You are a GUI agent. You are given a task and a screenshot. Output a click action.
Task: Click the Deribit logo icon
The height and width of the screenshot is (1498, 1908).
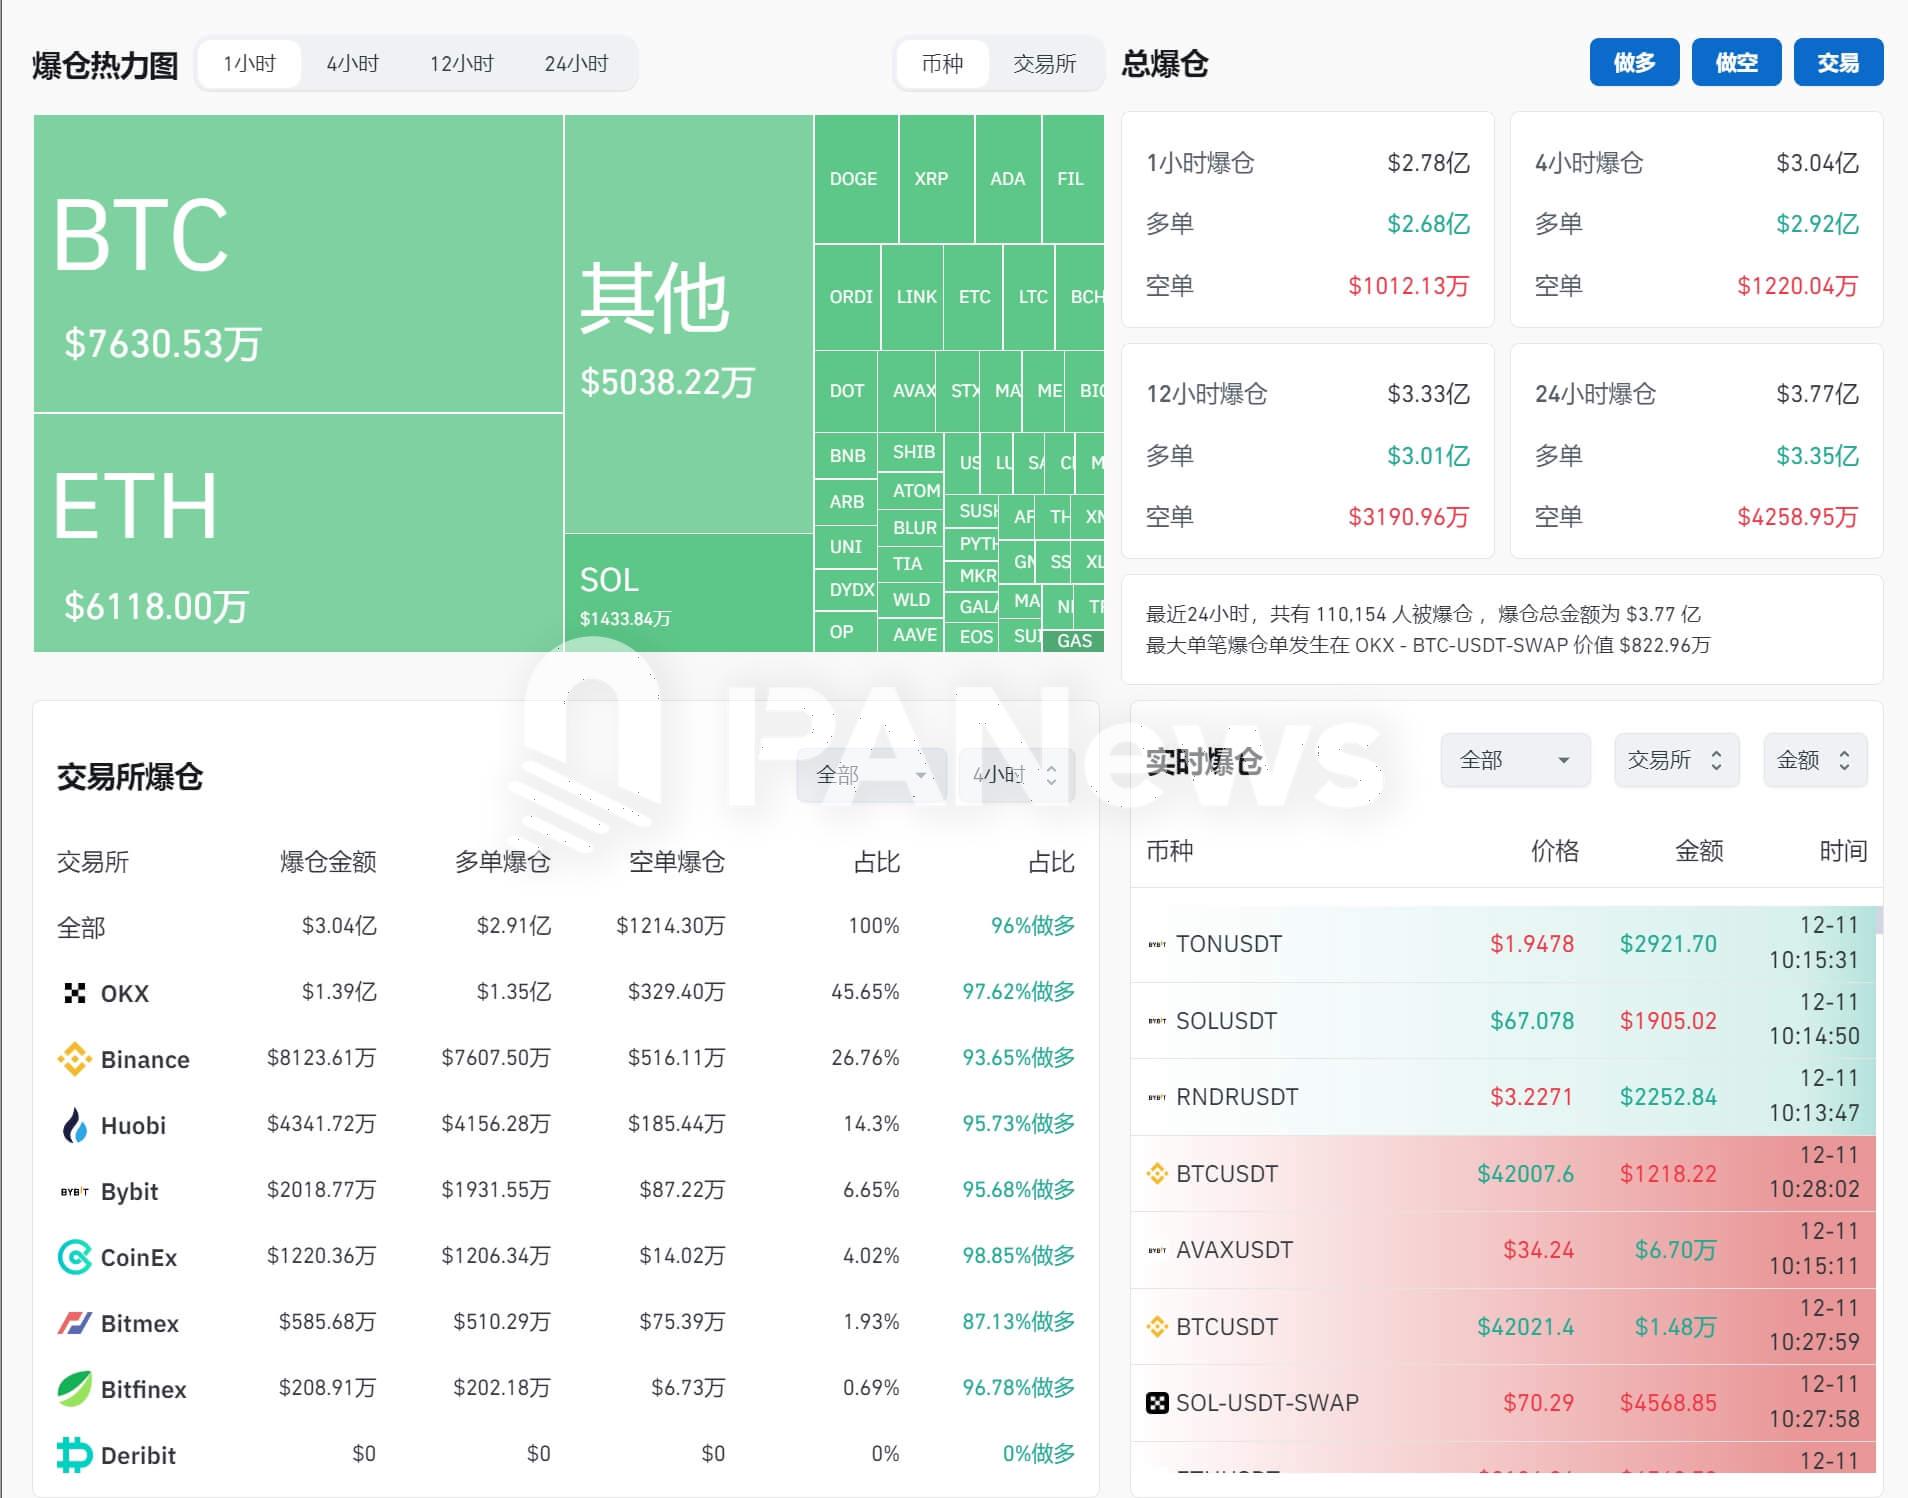click(75, 1455)
